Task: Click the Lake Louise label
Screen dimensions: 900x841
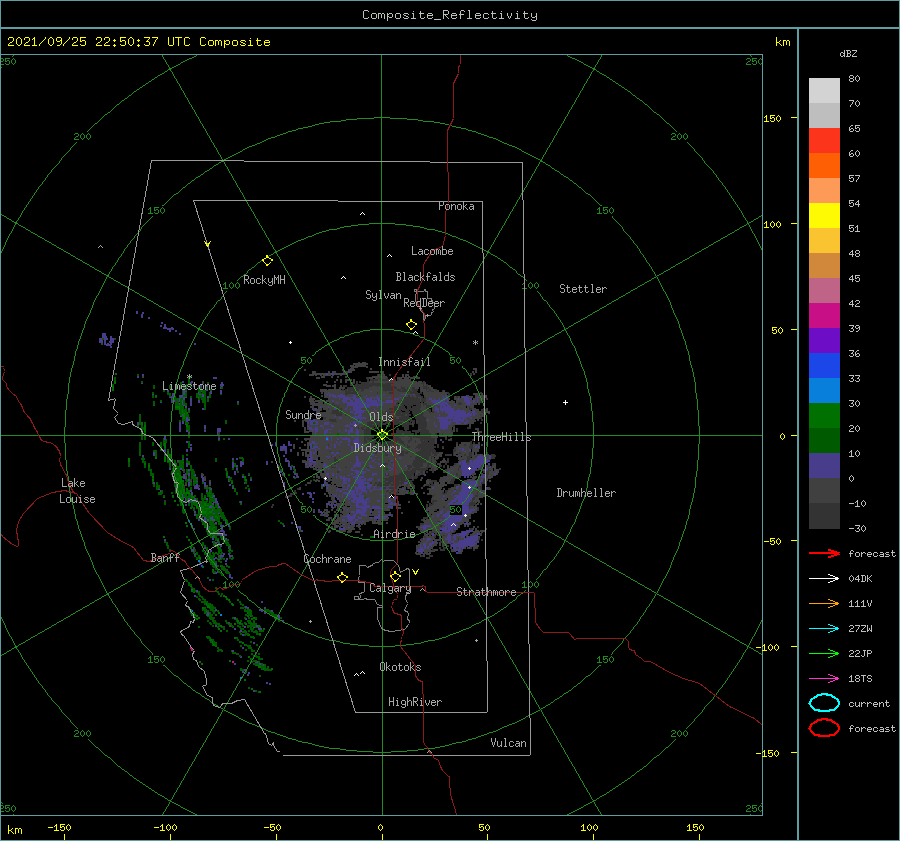Action: coord(77,491)
